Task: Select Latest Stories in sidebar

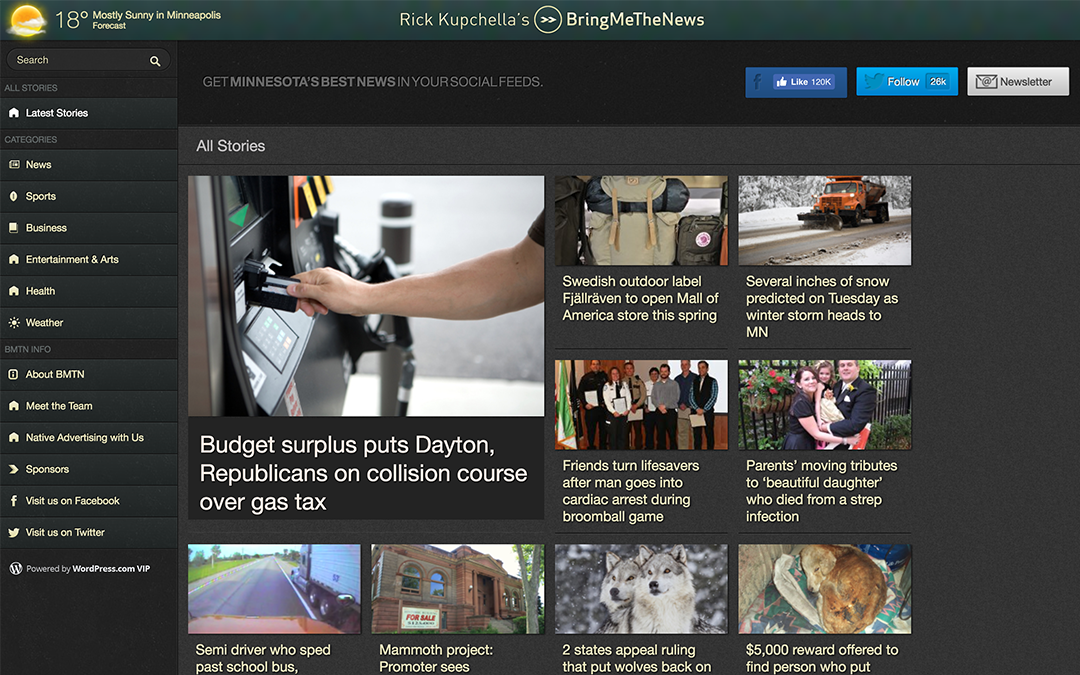Action: pos(57,113)
